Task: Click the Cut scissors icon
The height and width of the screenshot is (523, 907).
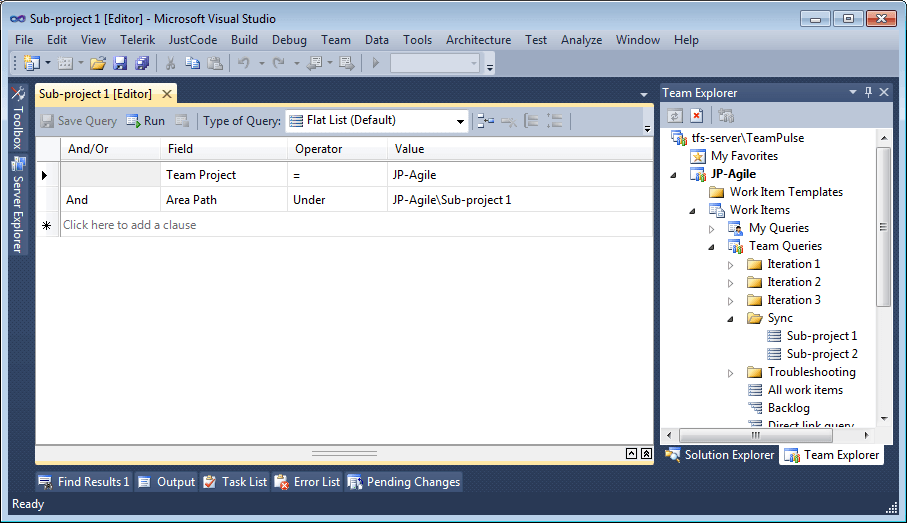Action: pyautogui.click(x=170, y=62)
